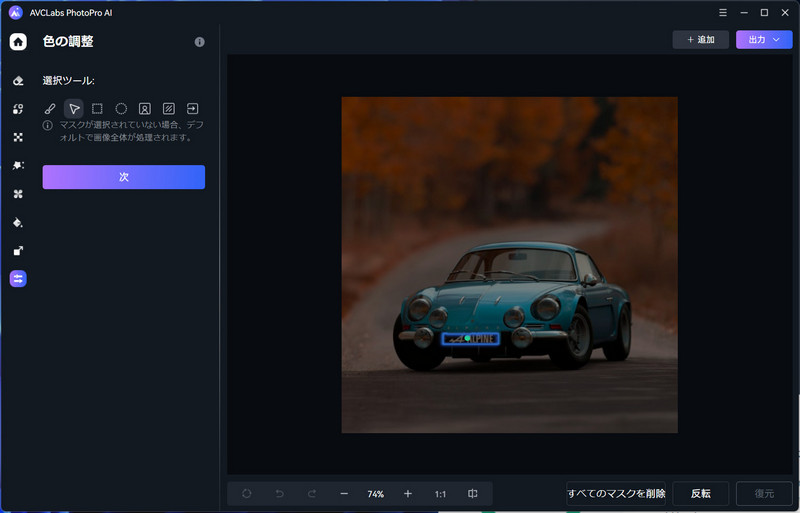Click the 復元 restore button

click(764, 494)
